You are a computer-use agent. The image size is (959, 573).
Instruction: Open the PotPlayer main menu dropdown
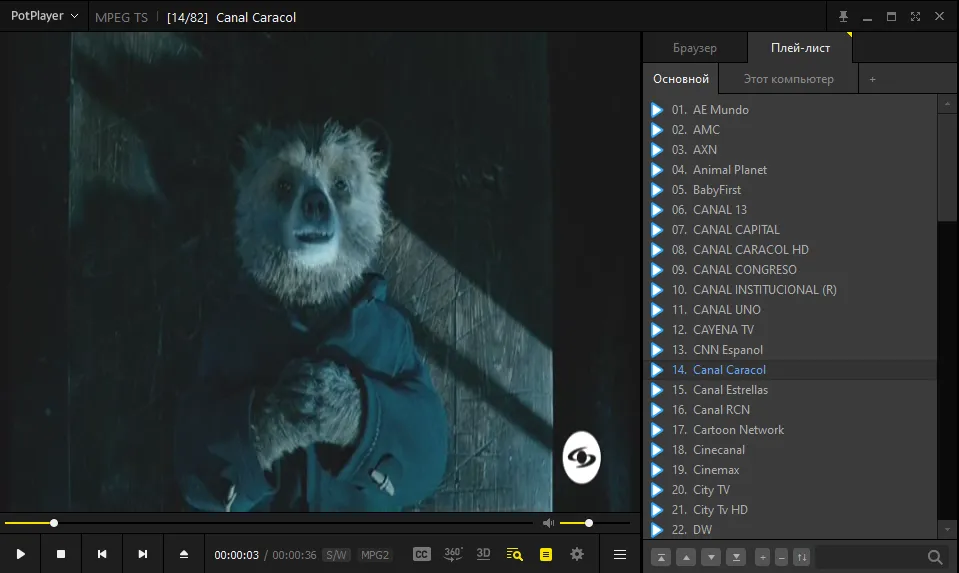(x=44, y=16)
